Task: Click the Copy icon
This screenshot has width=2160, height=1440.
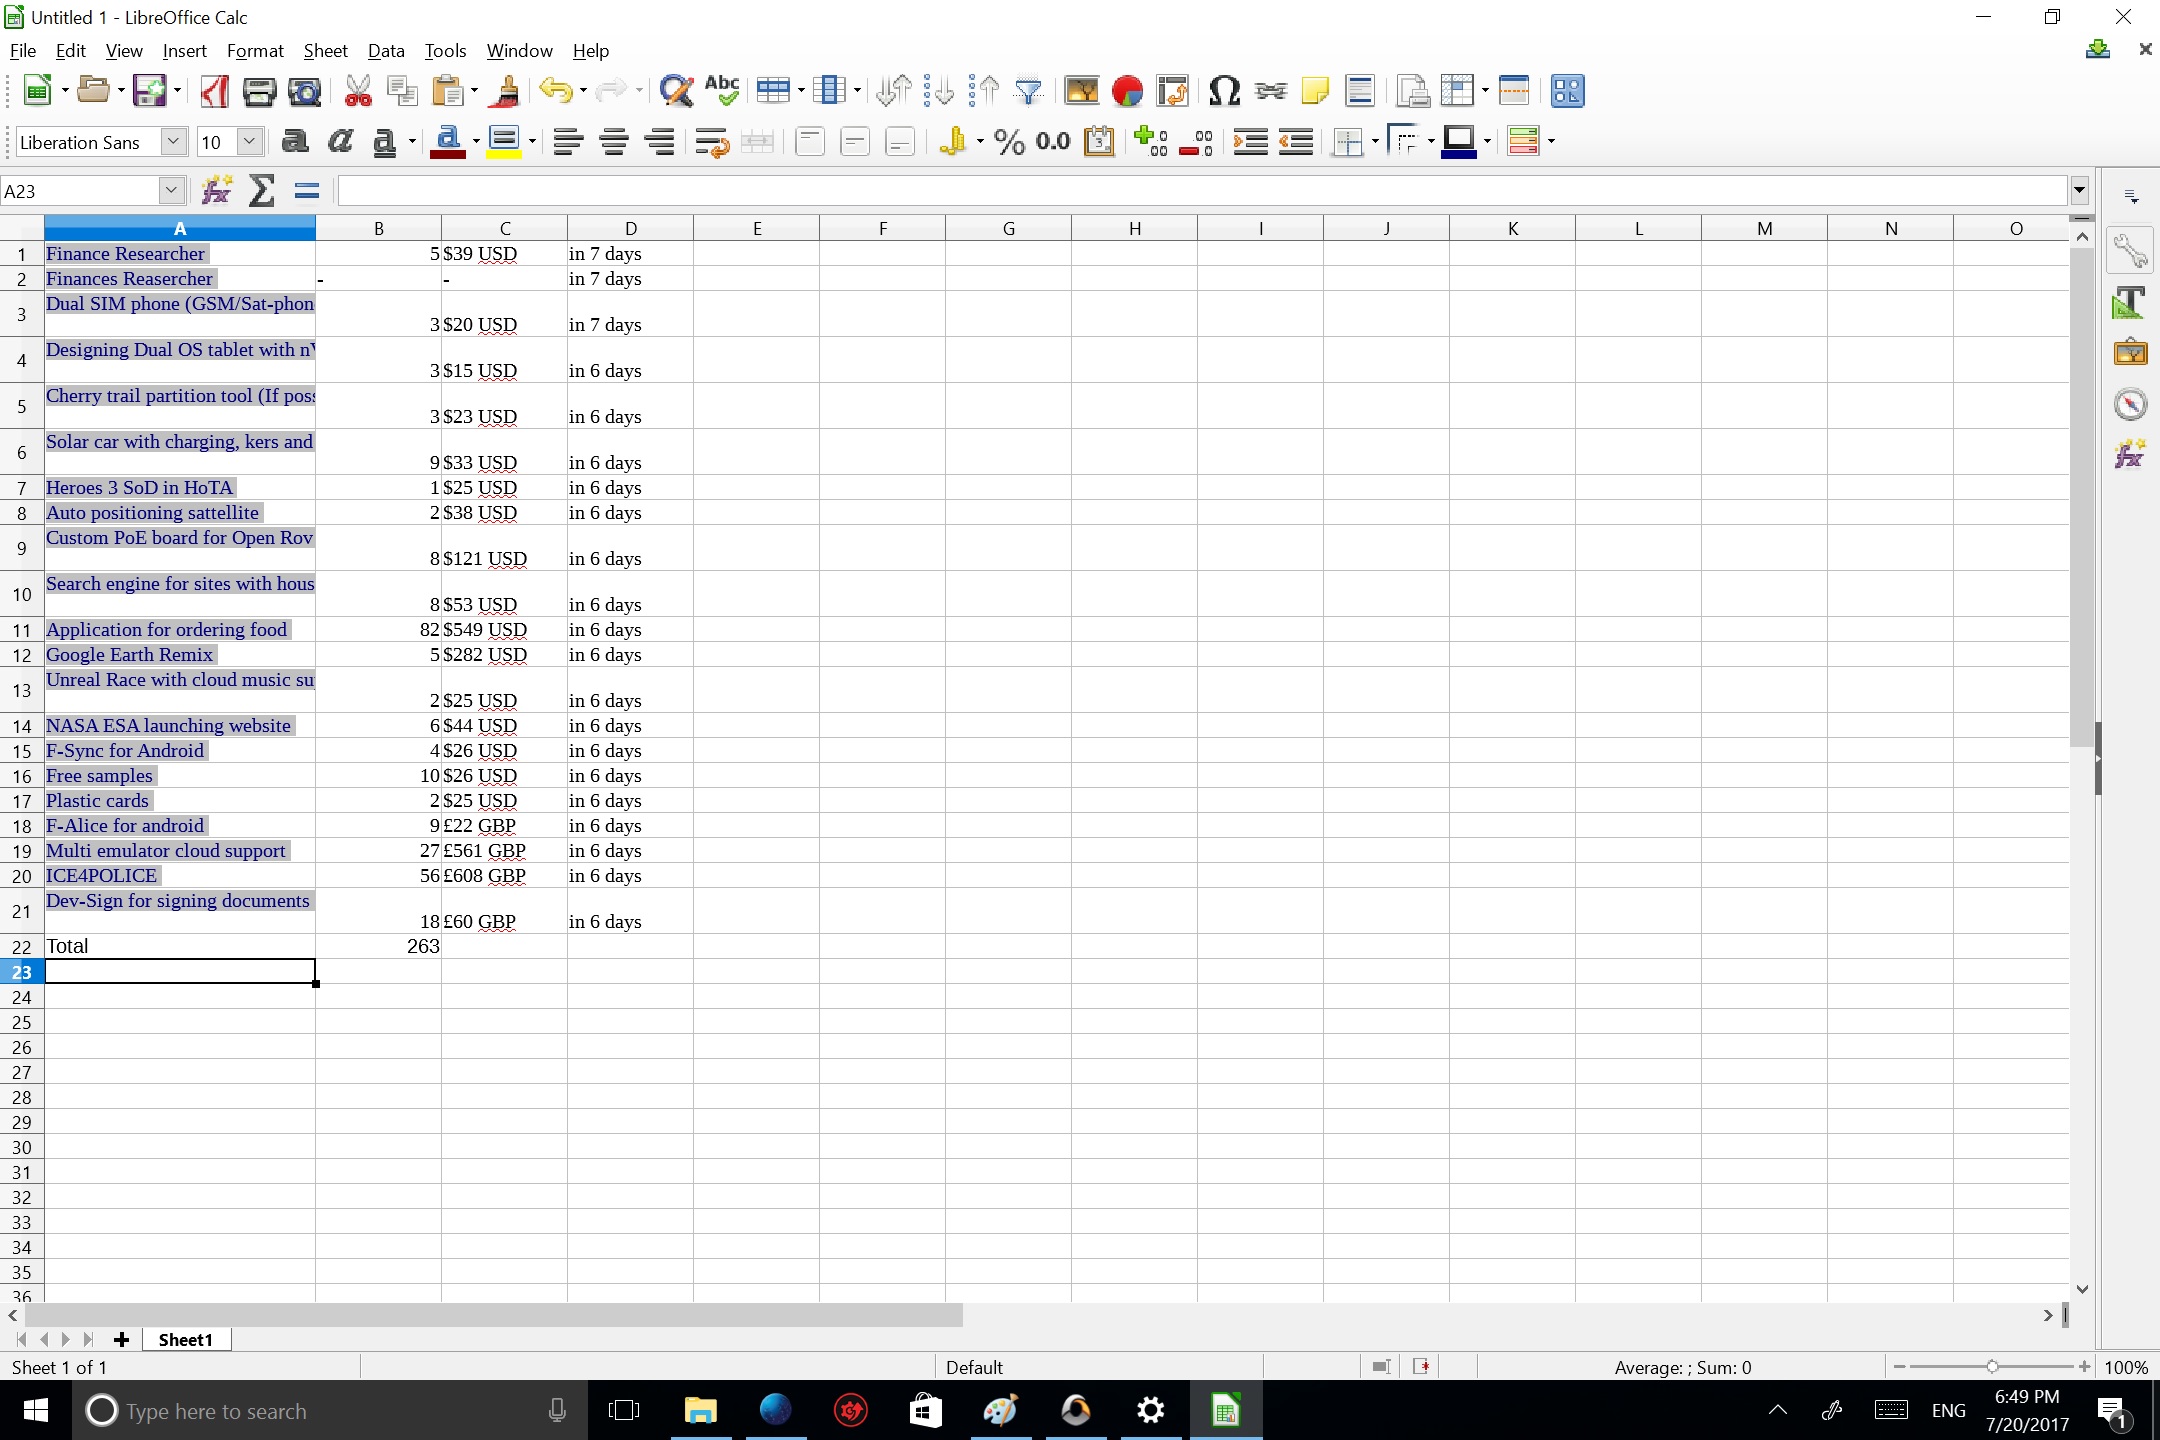Action: pyautogui.click(x=402, y=91)
